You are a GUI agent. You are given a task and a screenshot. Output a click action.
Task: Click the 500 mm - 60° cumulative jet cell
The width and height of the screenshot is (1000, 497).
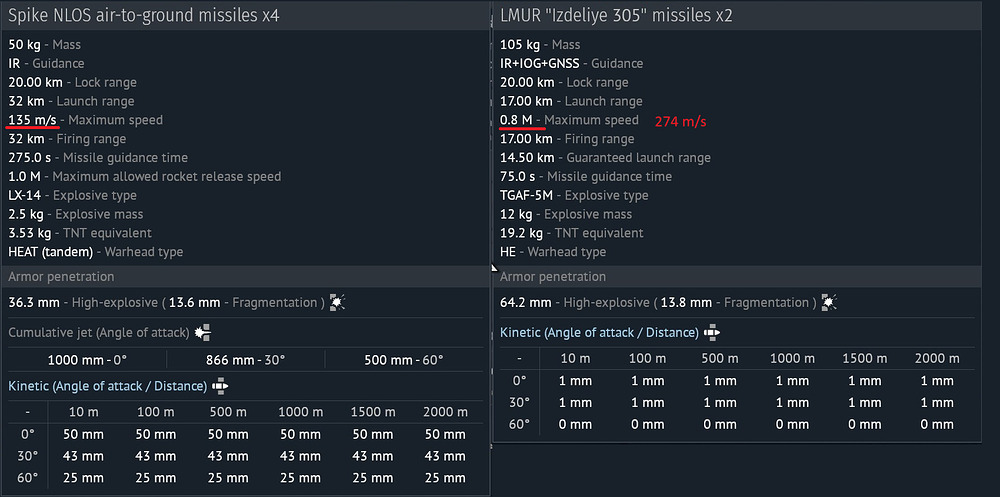(404, 359)
